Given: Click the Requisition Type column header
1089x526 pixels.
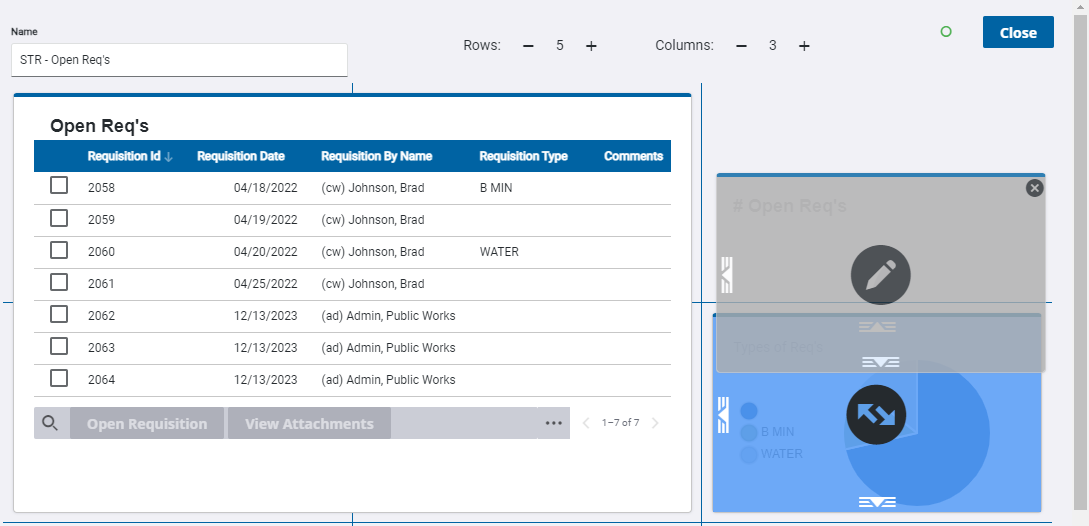Looking at the screenshot, I should pyautogui.click(x=523, y=156).
